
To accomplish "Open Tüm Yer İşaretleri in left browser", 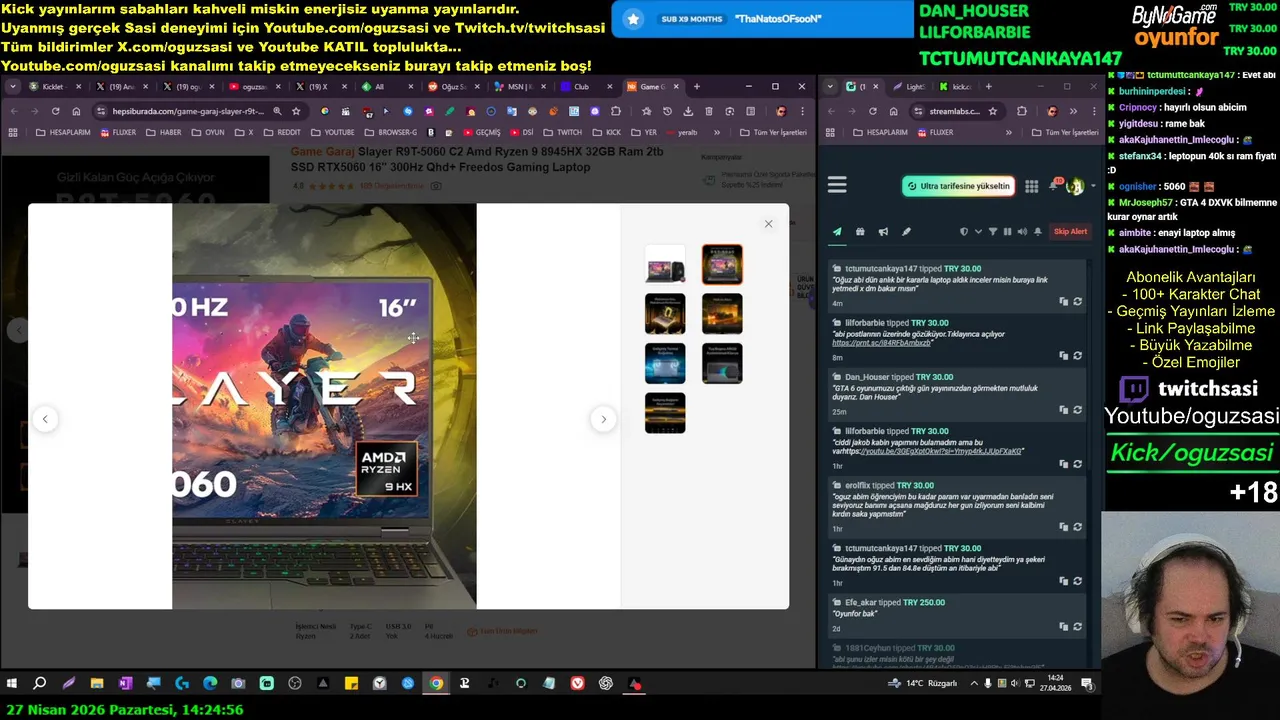I will point(773,132).
